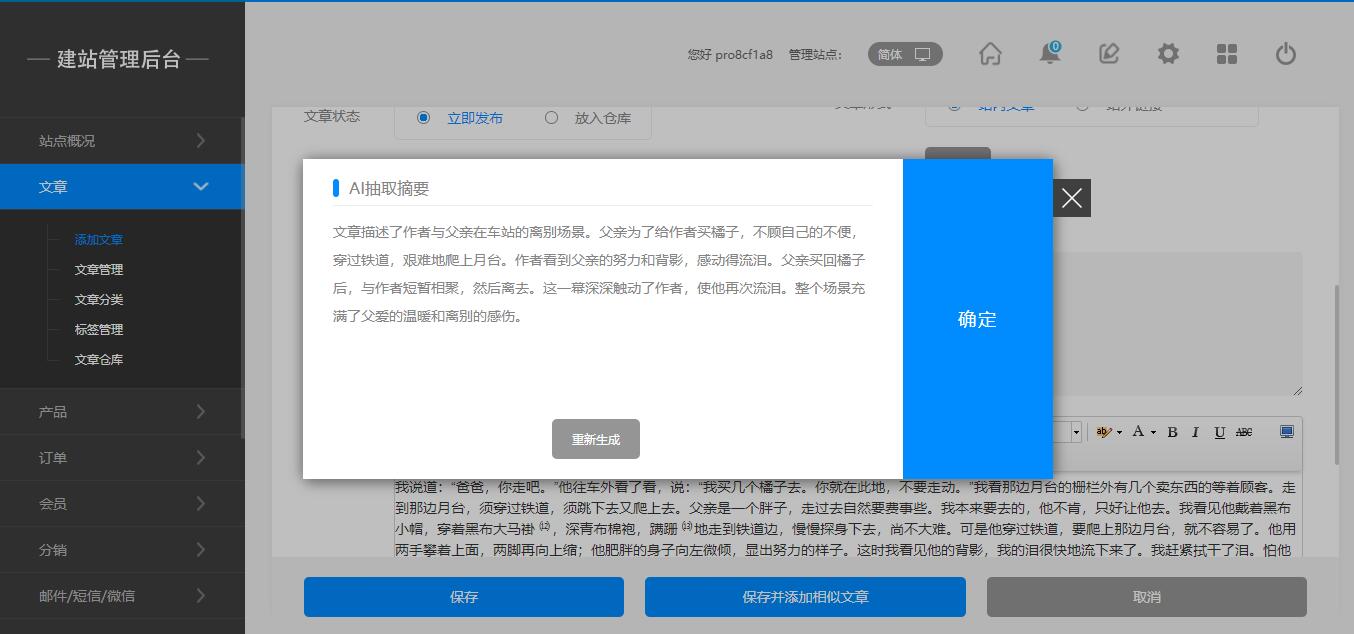Switch site language with the 简体 toggle

pos(905,55)
